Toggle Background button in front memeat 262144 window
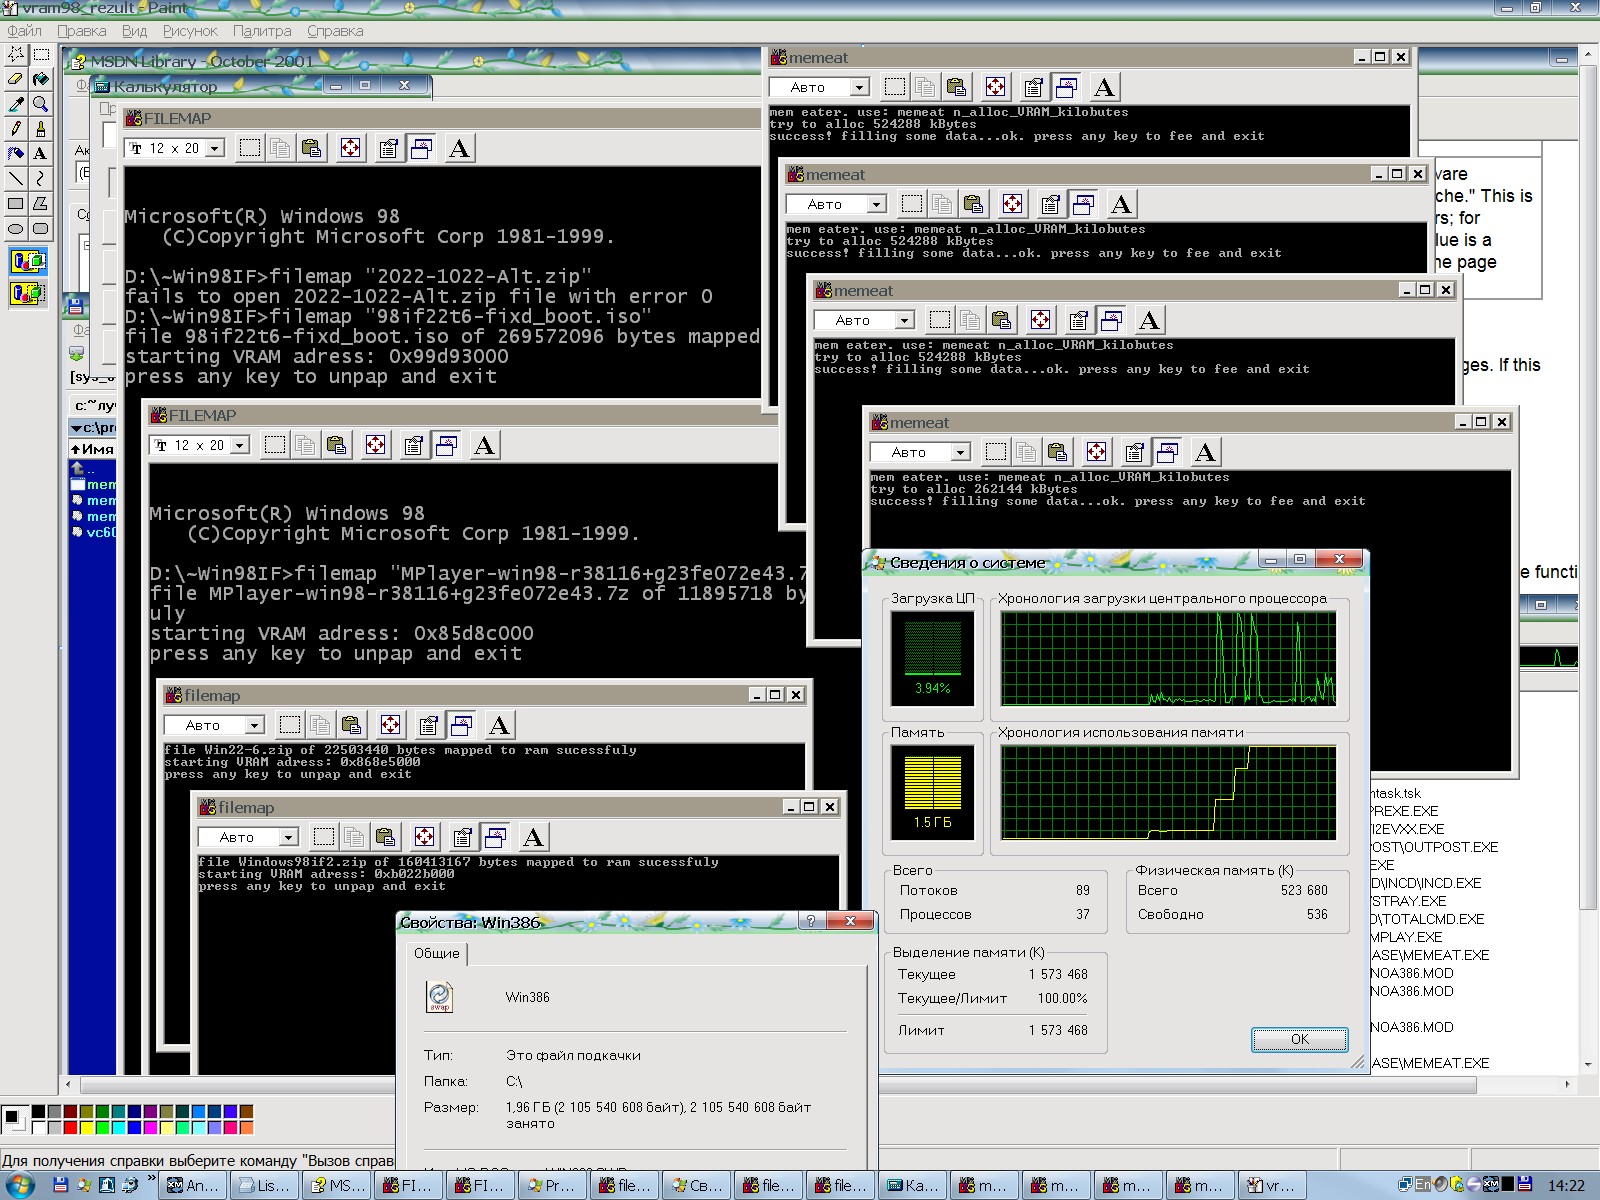The image size is (1600, 1200). click(1167, 452)
